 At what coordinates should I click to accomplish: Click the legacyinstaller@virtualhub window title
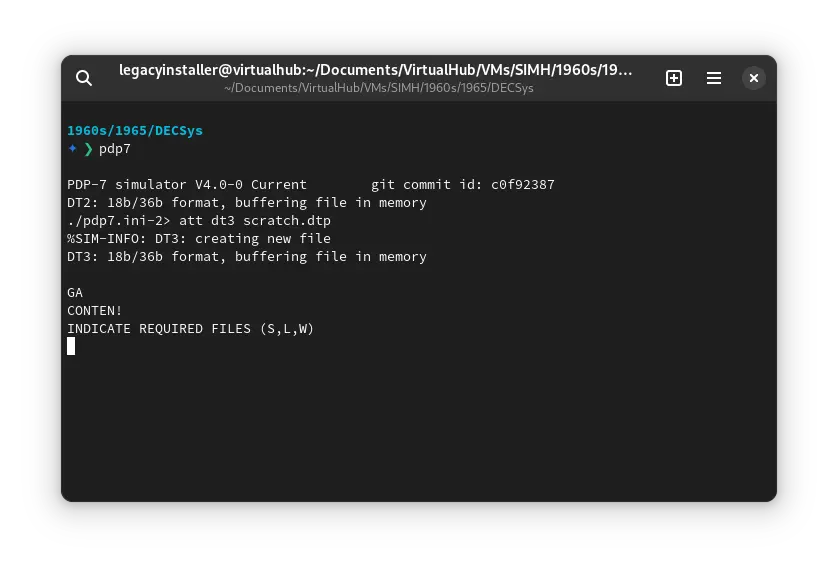click(376, 70)
